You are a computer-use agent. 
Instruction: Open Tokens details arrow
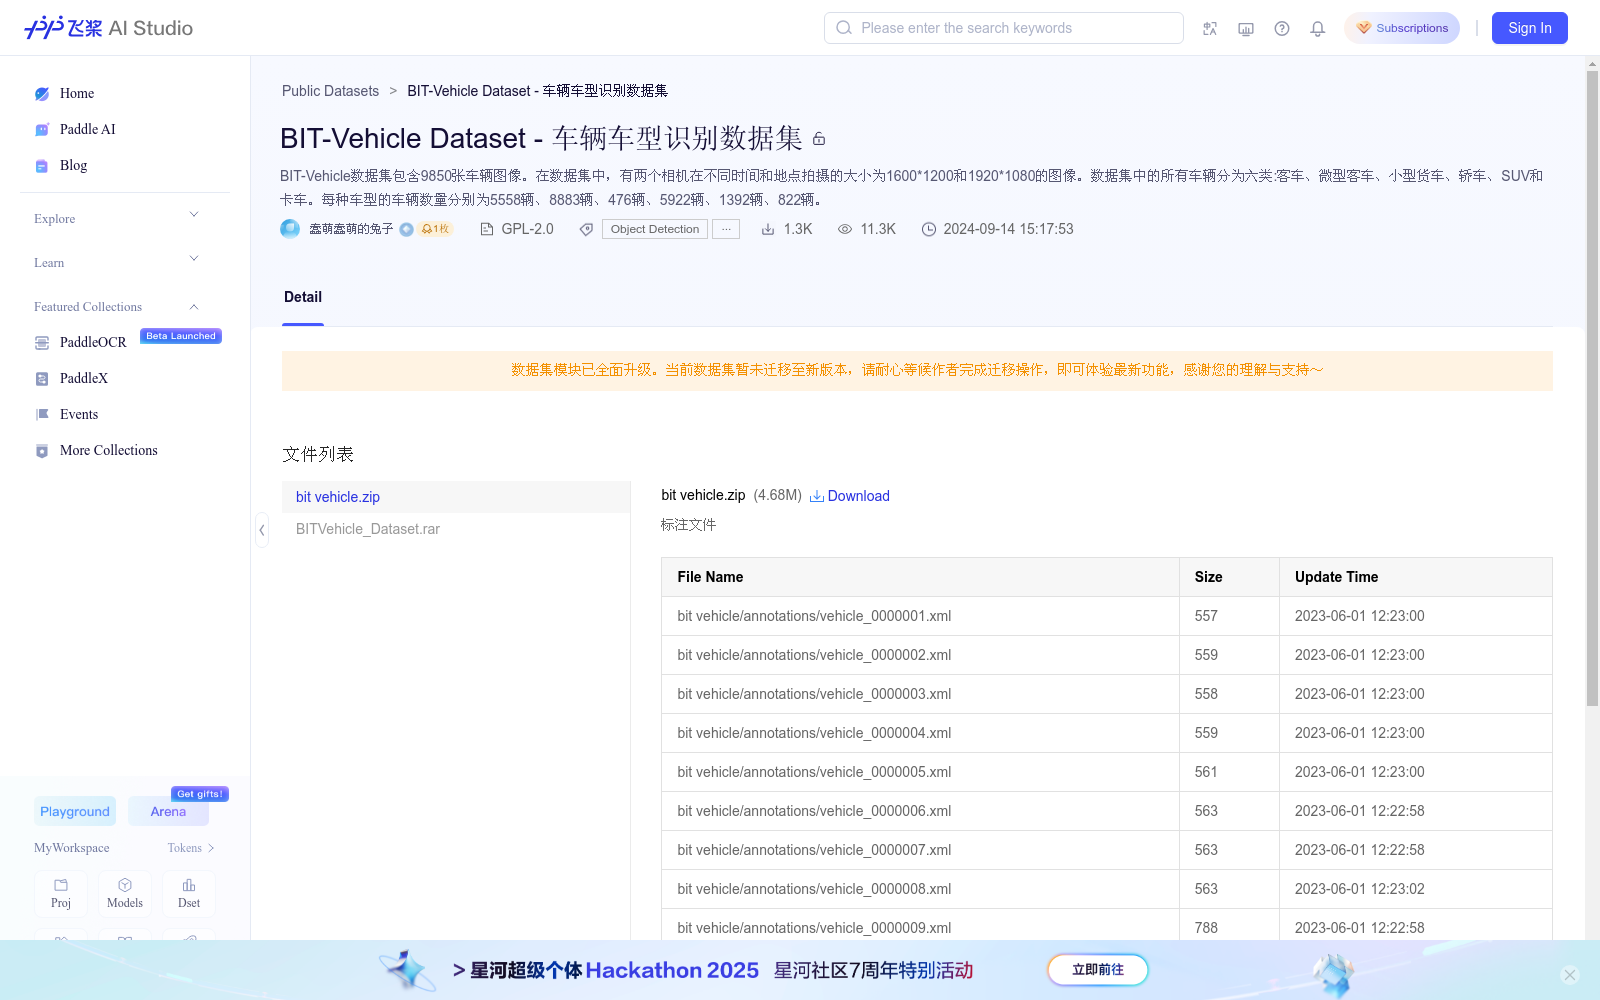click(211, 848)
